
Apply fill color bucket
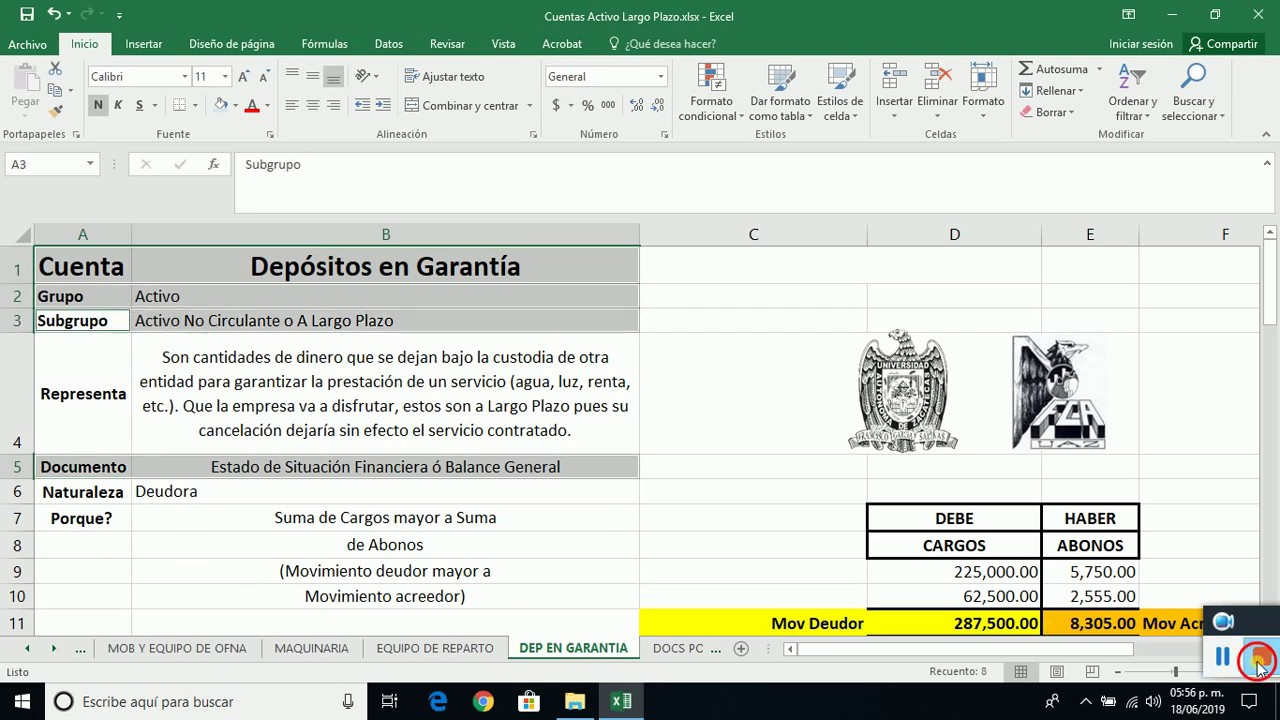click(x=221, y=105)
